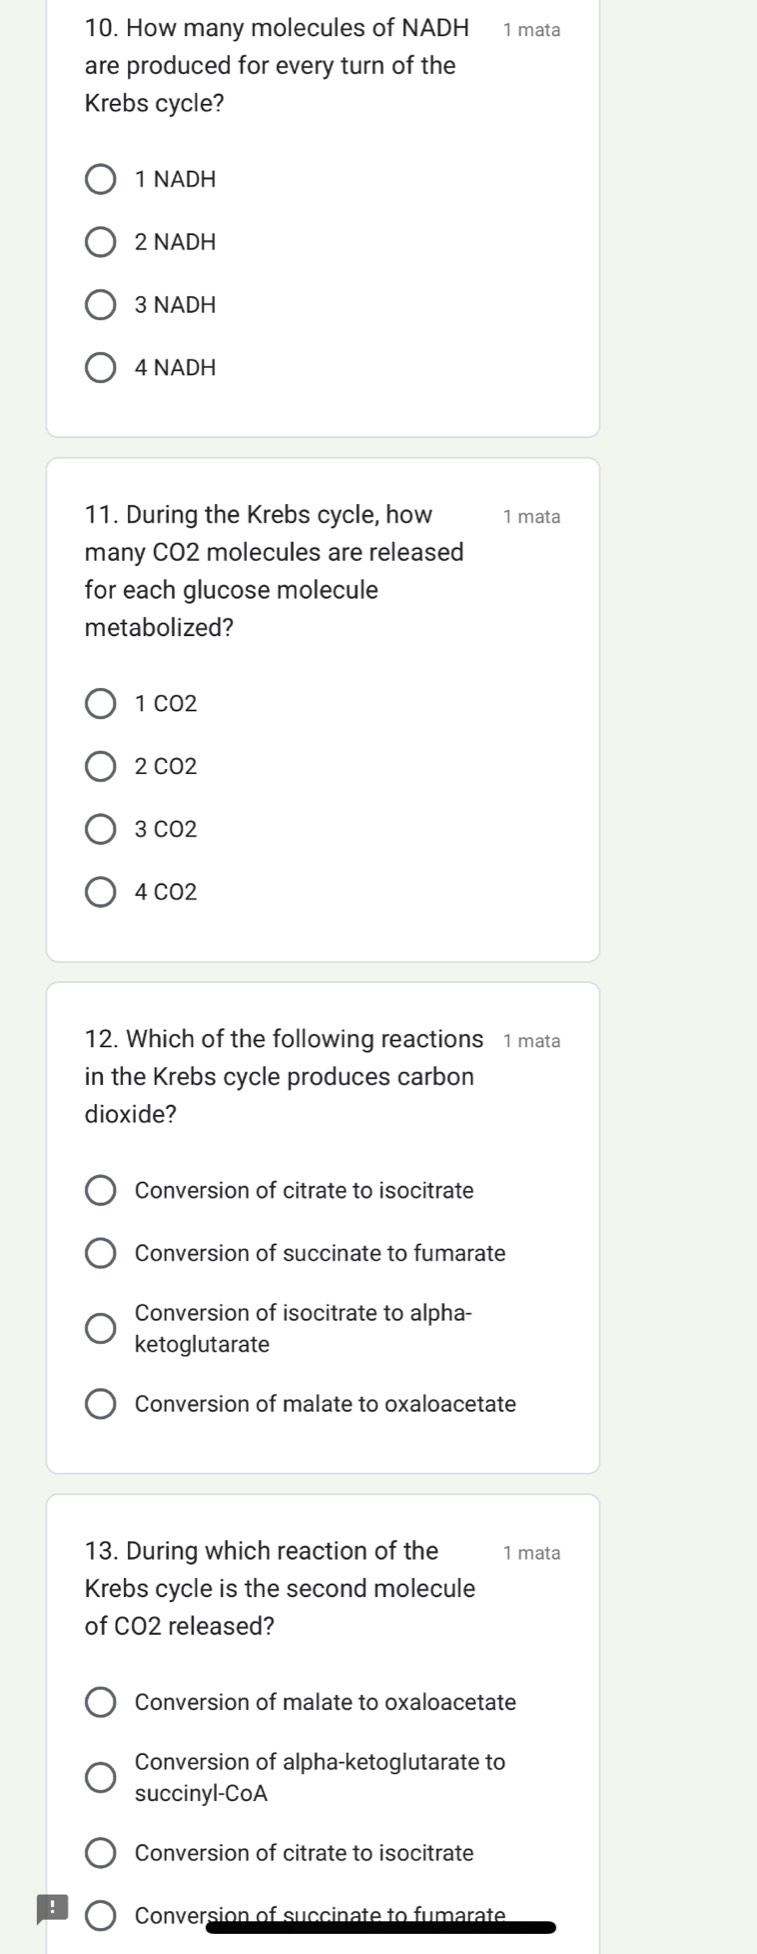Select "Conversion of alpha-ketoglutarate to succinyl-CoA"
Screen dimensions: 757x1954
[100, 1776]
